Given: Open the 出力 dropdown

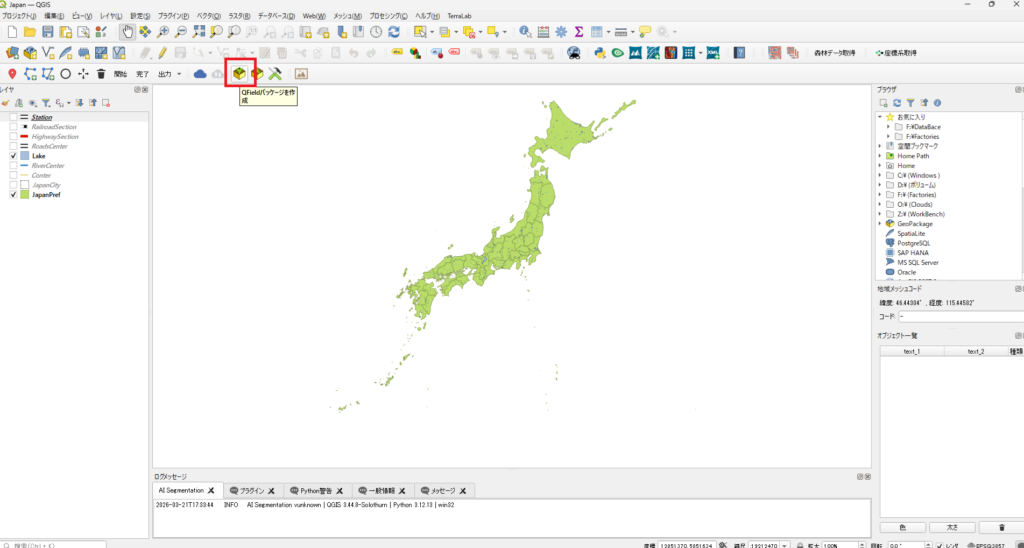Looking at the screenshot, I should click(168, 73).
